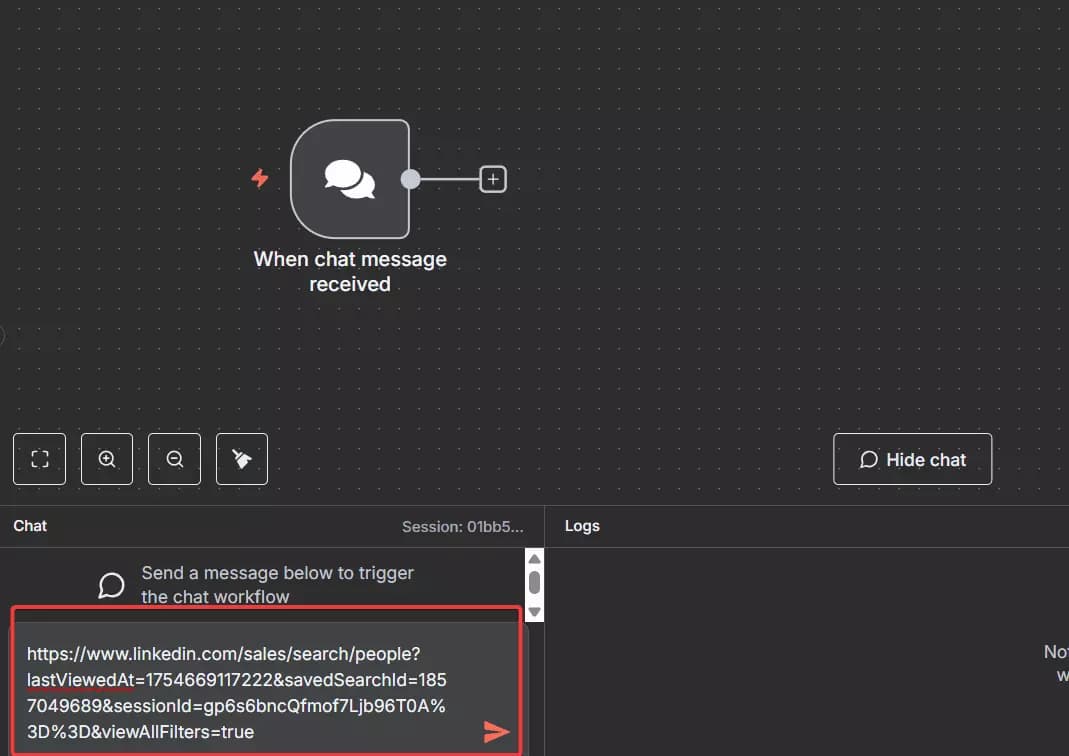This screenshot has height=756, width=1069.
Task: Switch to the Logs panel
Action: coord(583,525)
